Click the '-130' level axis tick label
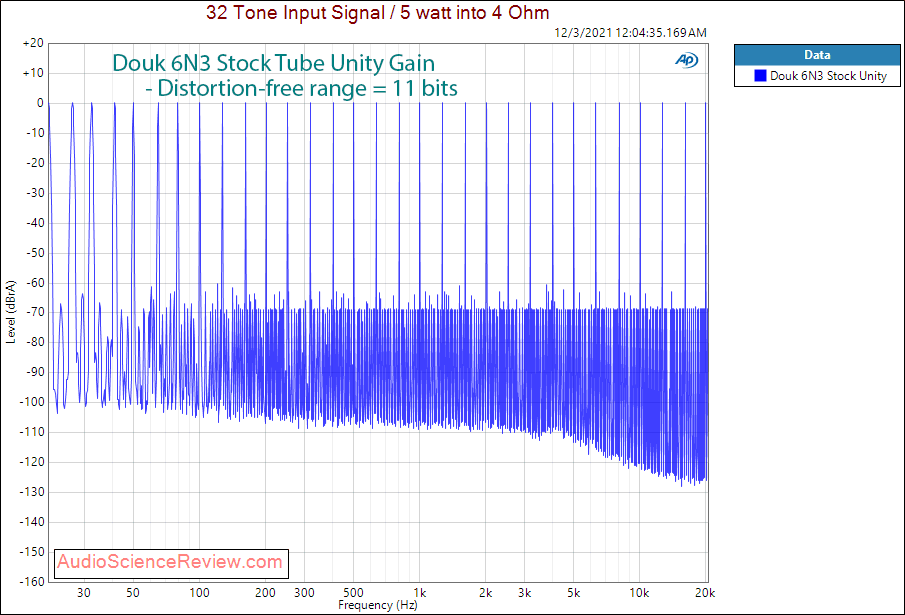This screenshot has height=615, width=905. coord(32,492)
